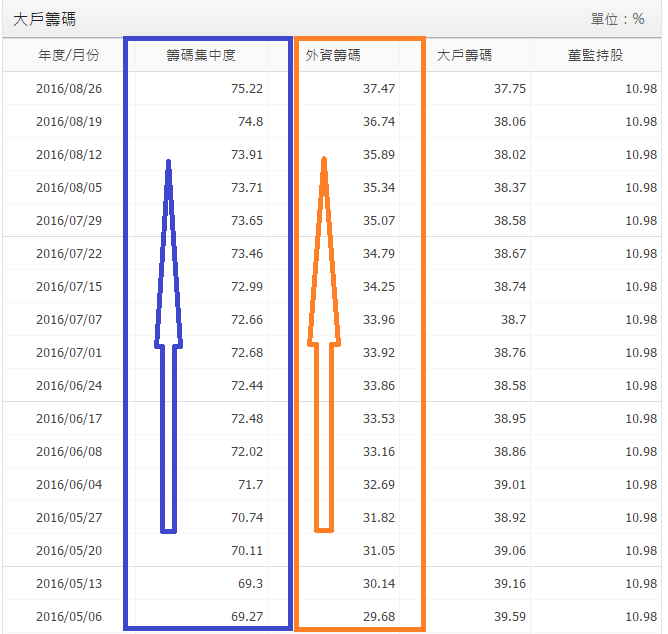Select the 2016/05/20 date cell
The height and width of the screenshot is (634, 668).
click(x=69, y=551)
